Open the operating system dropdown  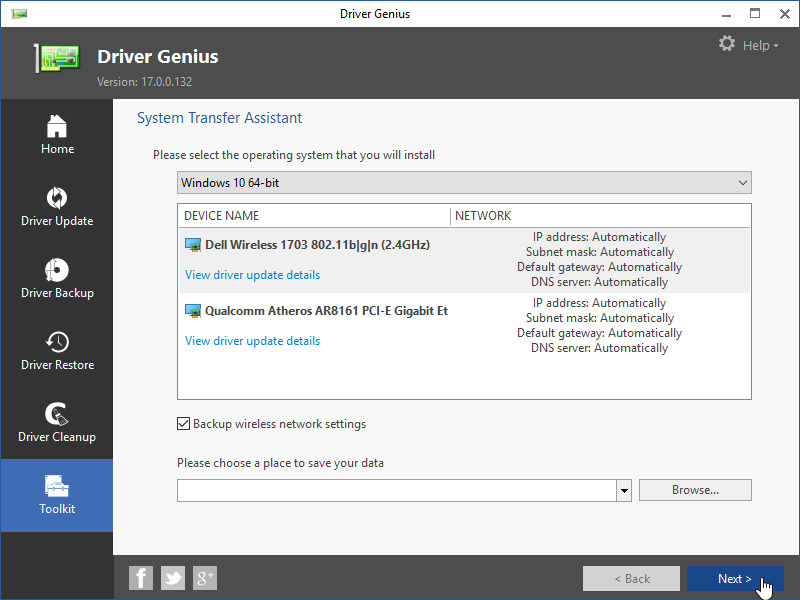(x=464, y=183)
